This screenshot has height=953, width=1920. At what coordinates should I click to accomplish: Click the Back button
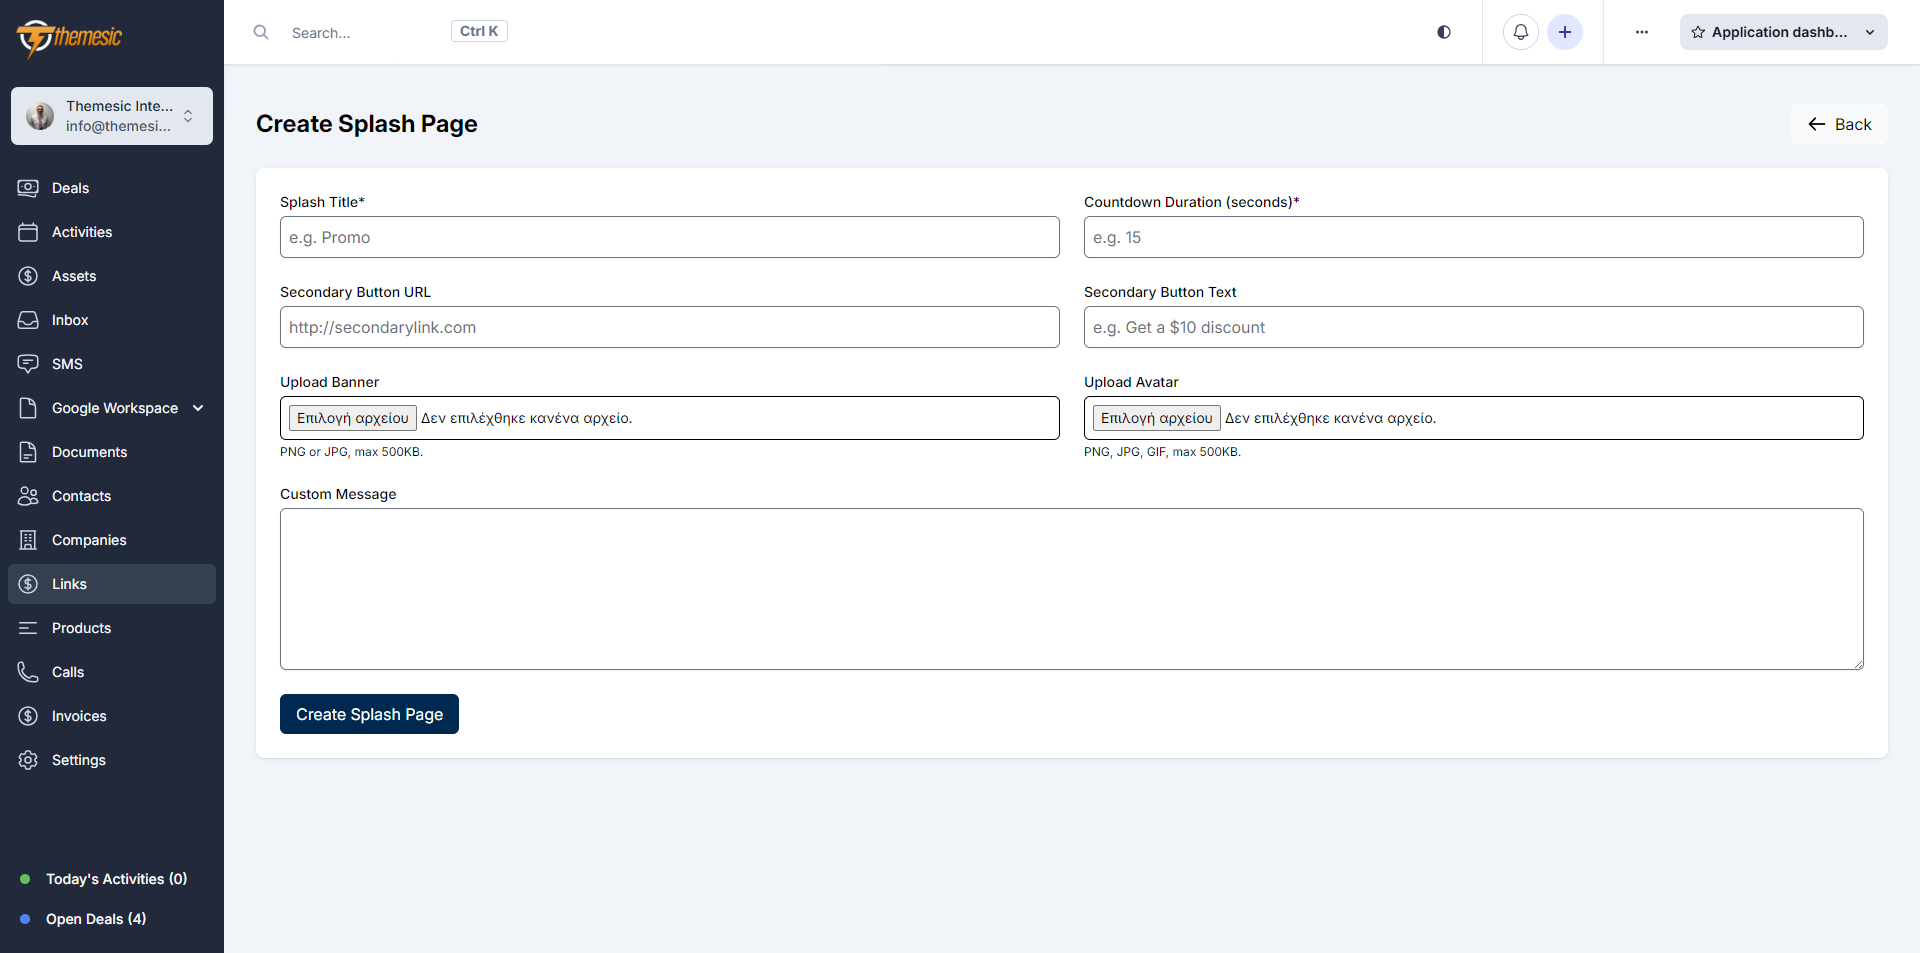tap(1839, 123)
